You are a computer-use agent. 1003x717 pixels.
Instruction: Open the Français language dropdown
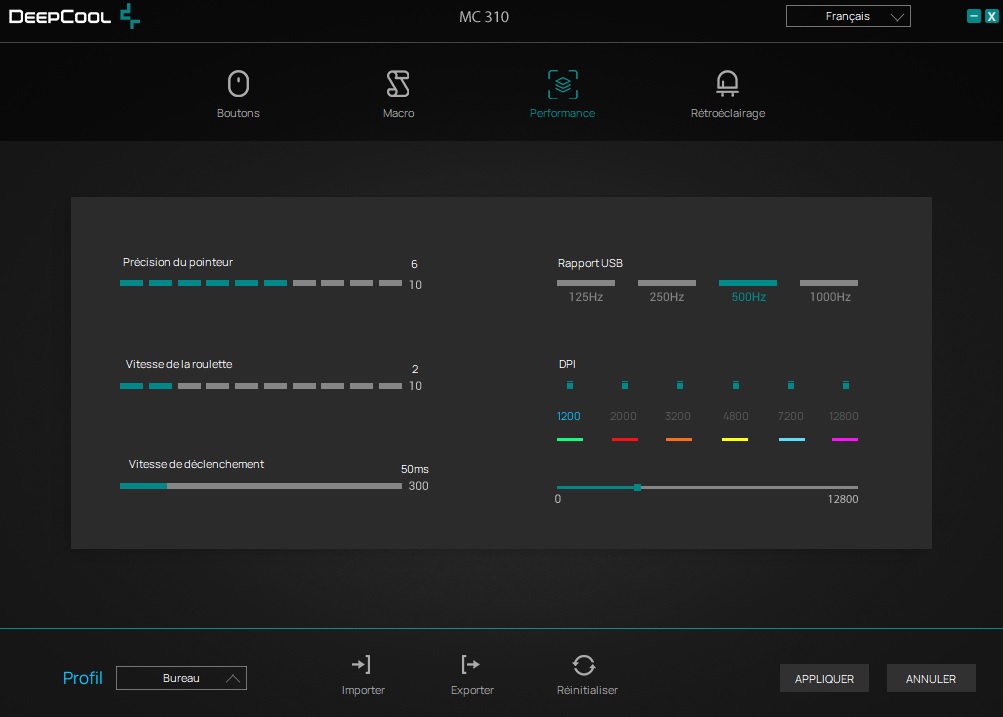(x=848, y=16)
